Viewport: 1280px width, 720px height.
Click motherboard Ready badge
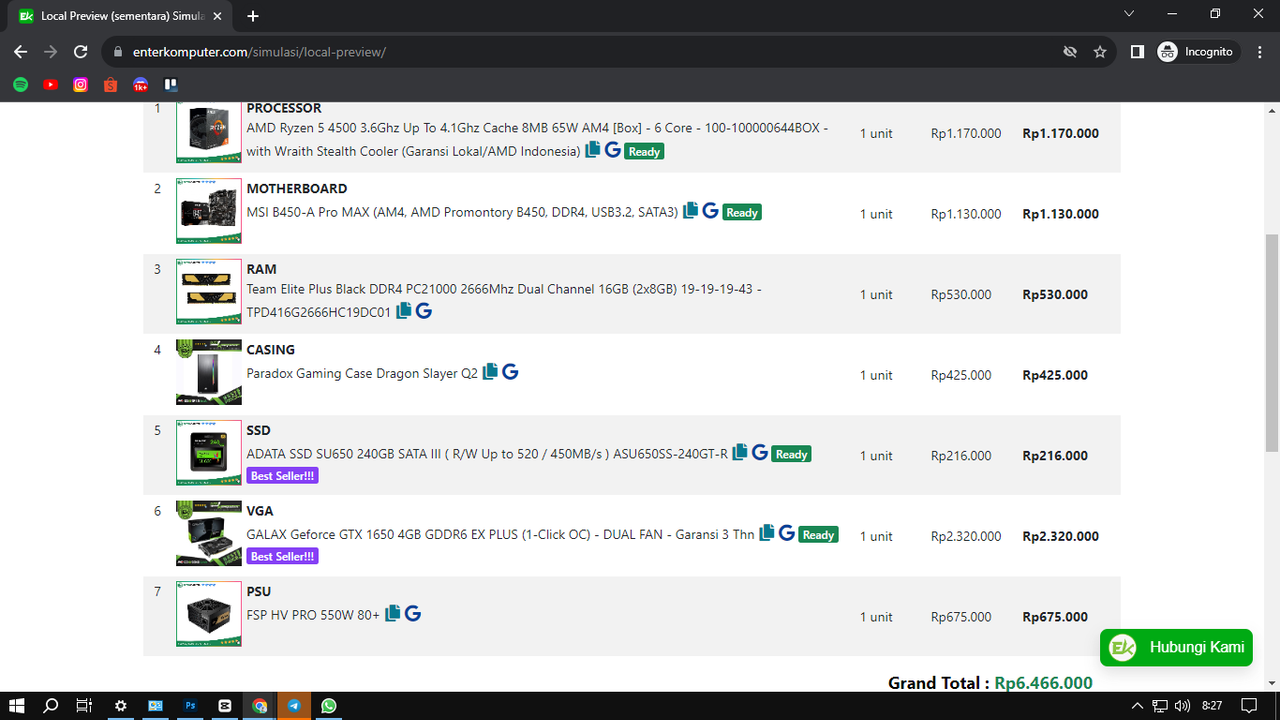(x=742, y=212)
